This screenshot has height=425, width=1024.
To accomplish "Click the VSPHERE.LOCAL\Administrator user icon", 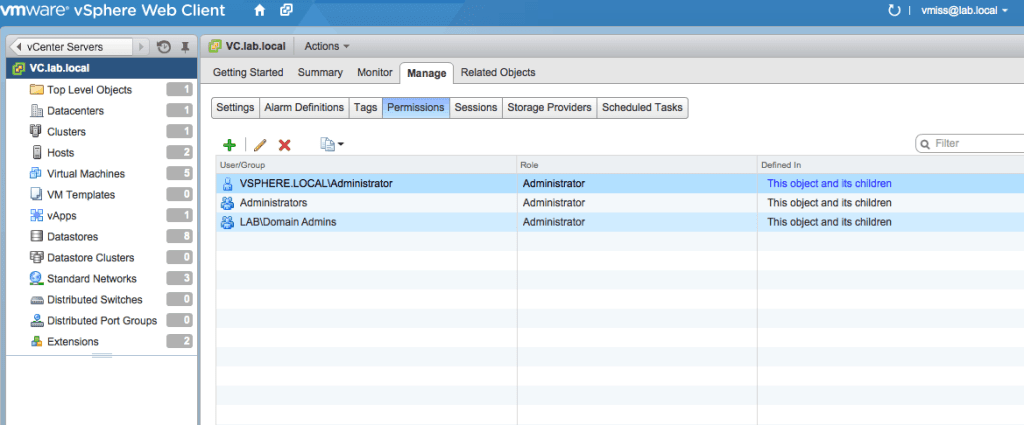I will [227, 183].
